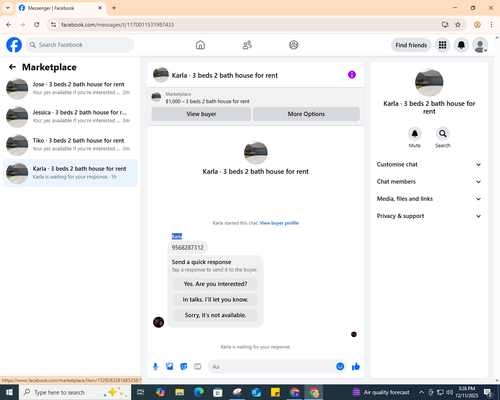The width and height of the screenshot is (500, 400).
Task: Open the Groups icon in top navigation
Action: [294, 45]
